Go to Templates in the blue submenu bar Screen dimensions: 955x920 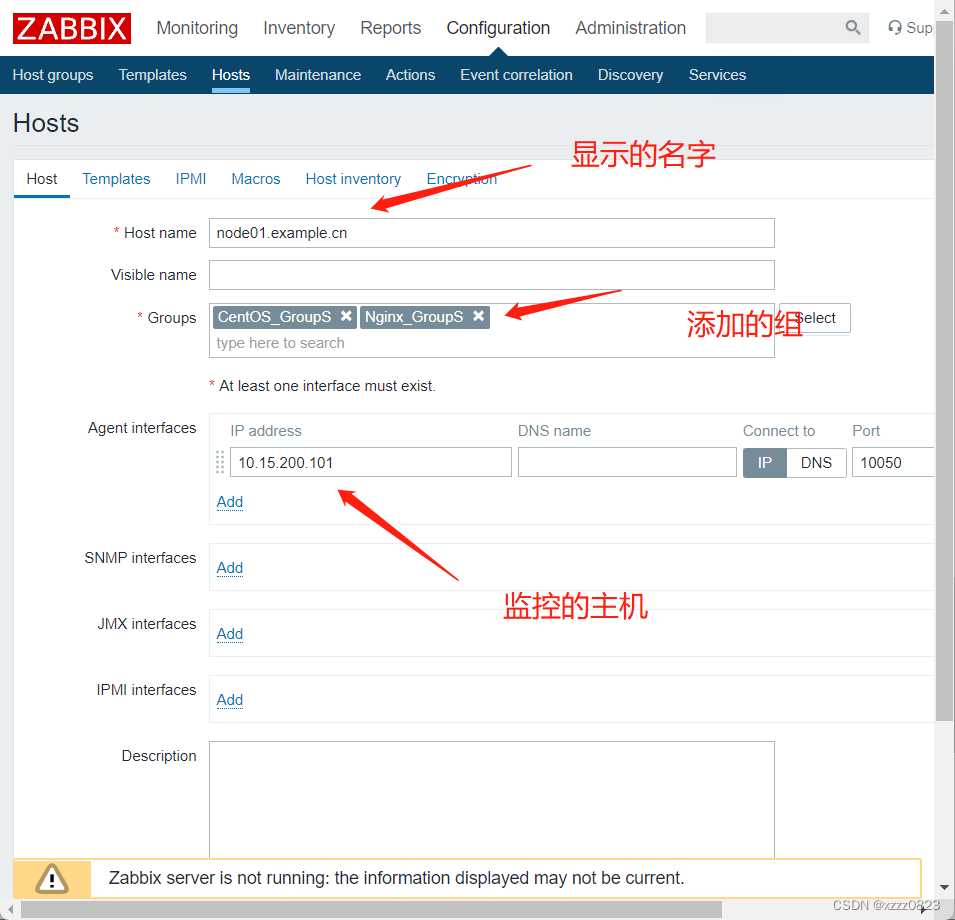(152, 75)
